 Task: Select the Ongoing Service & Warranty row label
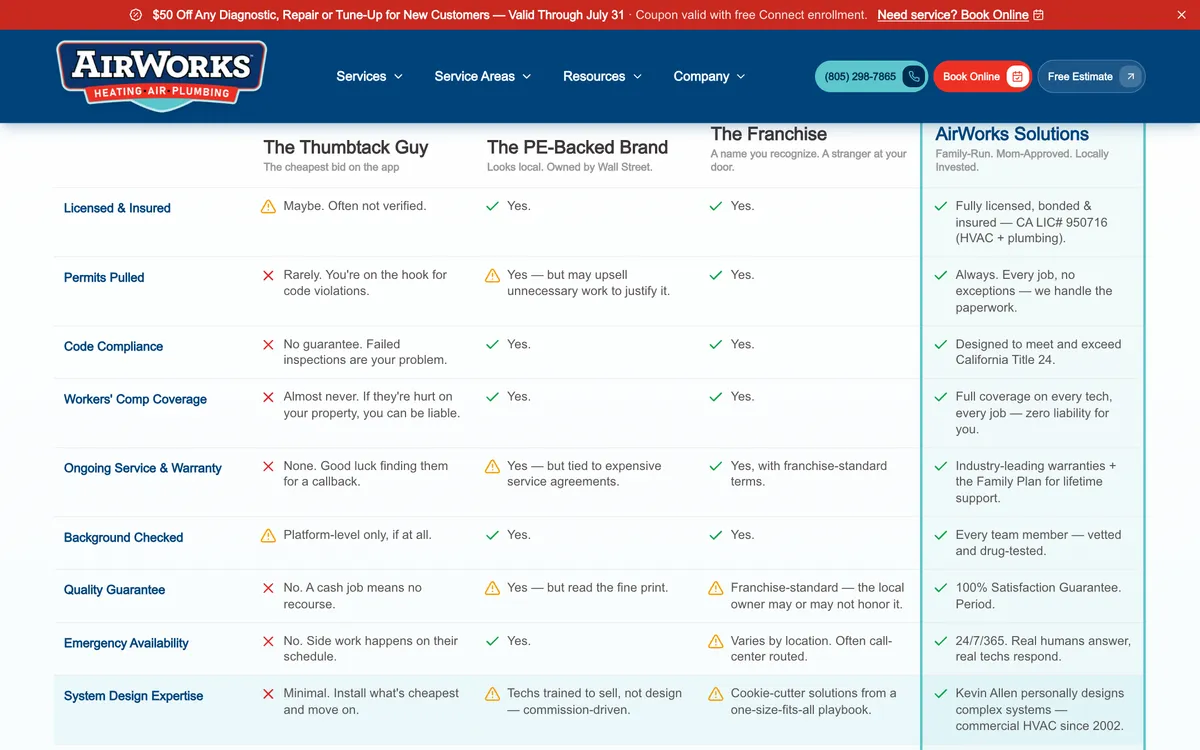pyautogui.click(x=143, y=468)
